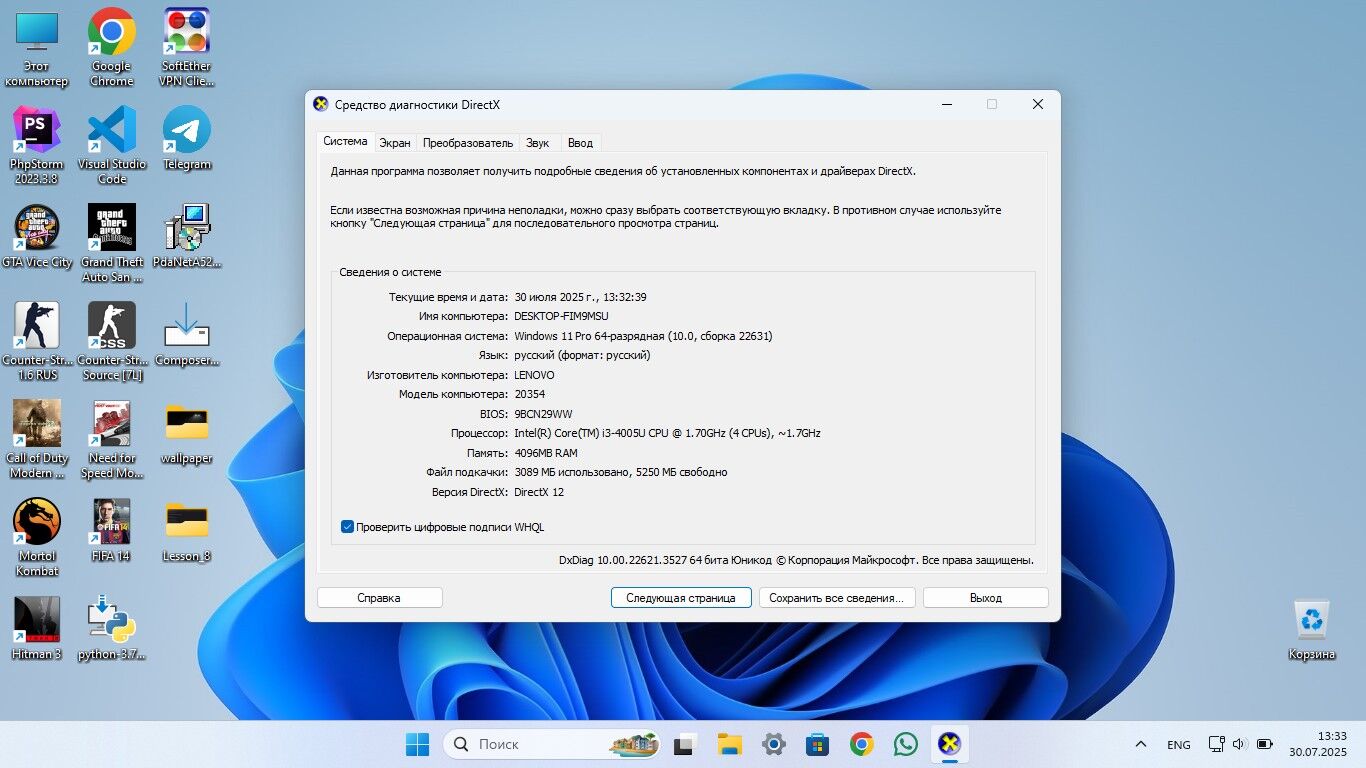The width and height of the screenshot is (1366, 768).
Task: Select PdaNetA52 installer icon
Action: (x=187, y=236)
